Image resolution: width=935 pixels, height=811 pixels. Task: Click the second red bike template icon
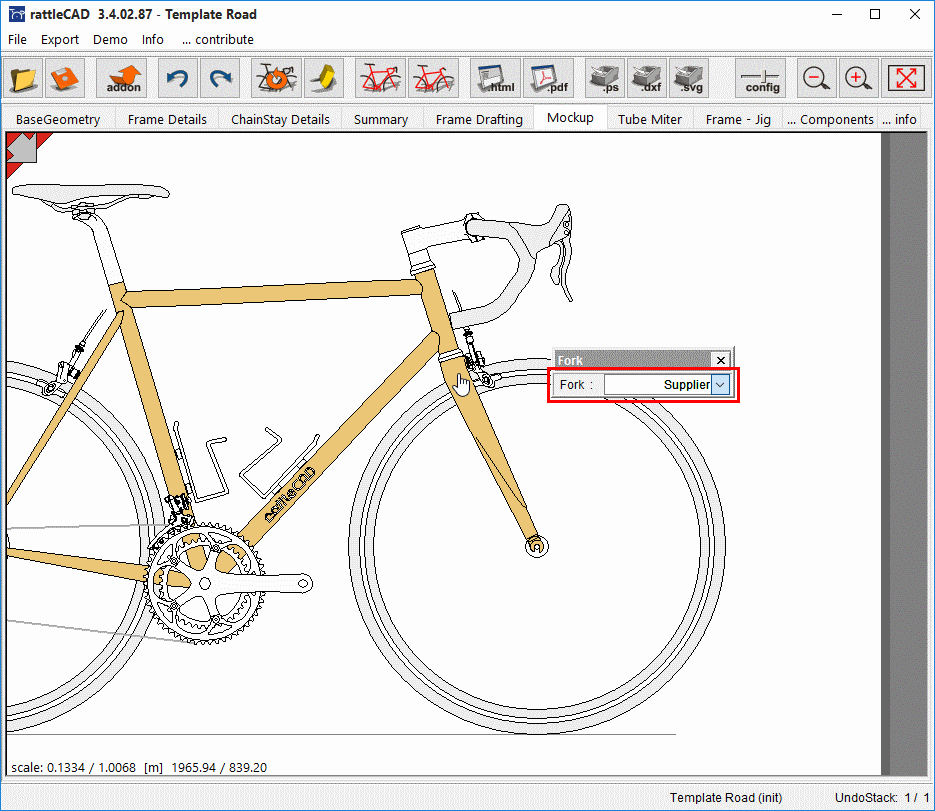pos(434,78)
